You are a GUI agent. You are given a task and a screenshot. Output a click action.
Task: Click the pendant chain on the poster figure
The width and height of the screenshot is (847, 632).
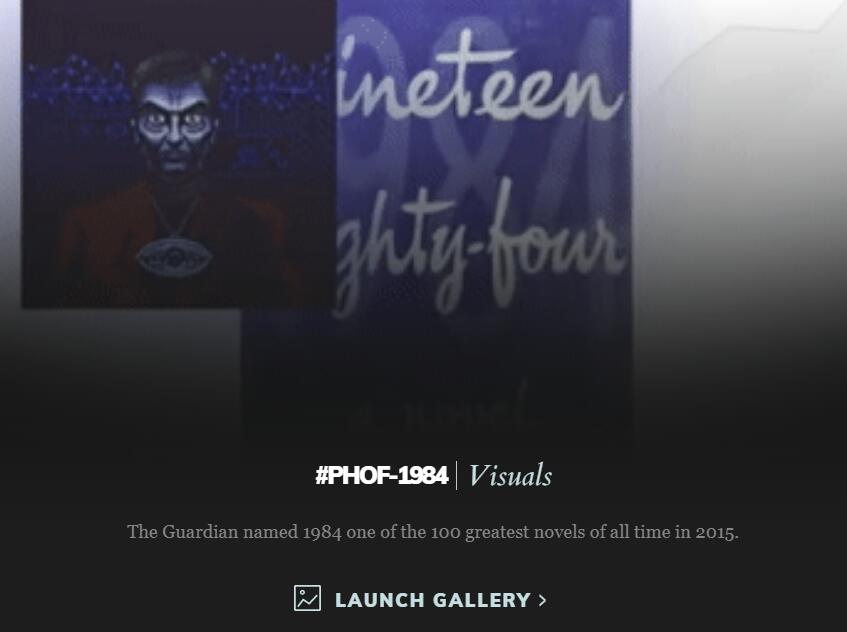(x=174, y=216)
